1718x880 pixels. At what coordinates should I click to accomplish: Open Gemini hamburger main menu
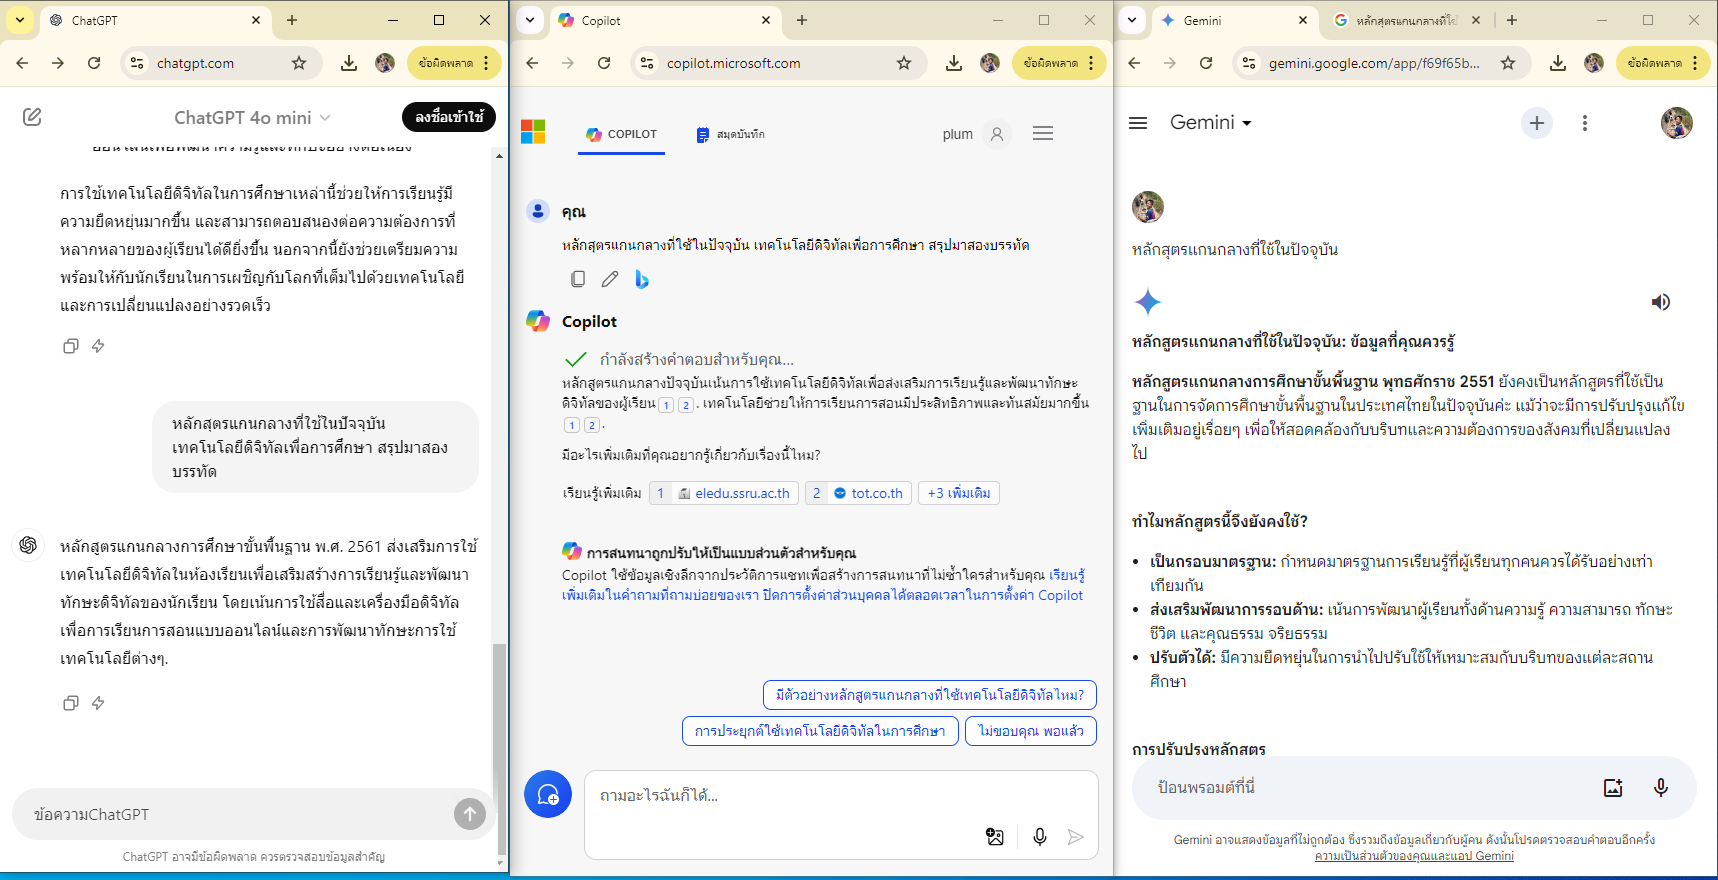pos(1138,123)
